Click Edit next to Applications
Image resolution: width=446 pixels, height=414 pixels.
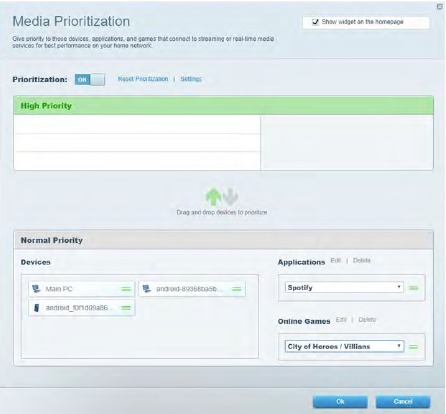click(x=336, y=260)
